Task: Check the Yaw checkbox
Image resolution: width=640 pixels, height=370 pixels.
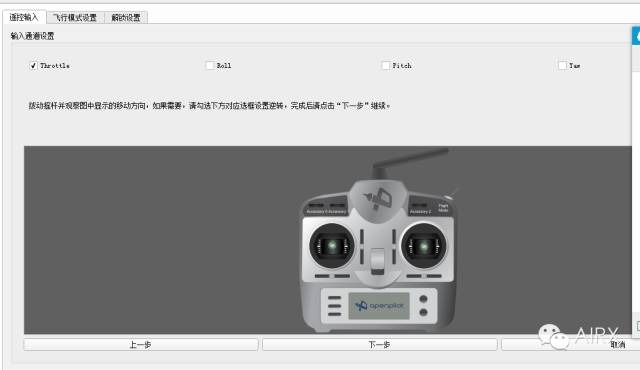Action: pyautogui.click(x=562, y=65)
